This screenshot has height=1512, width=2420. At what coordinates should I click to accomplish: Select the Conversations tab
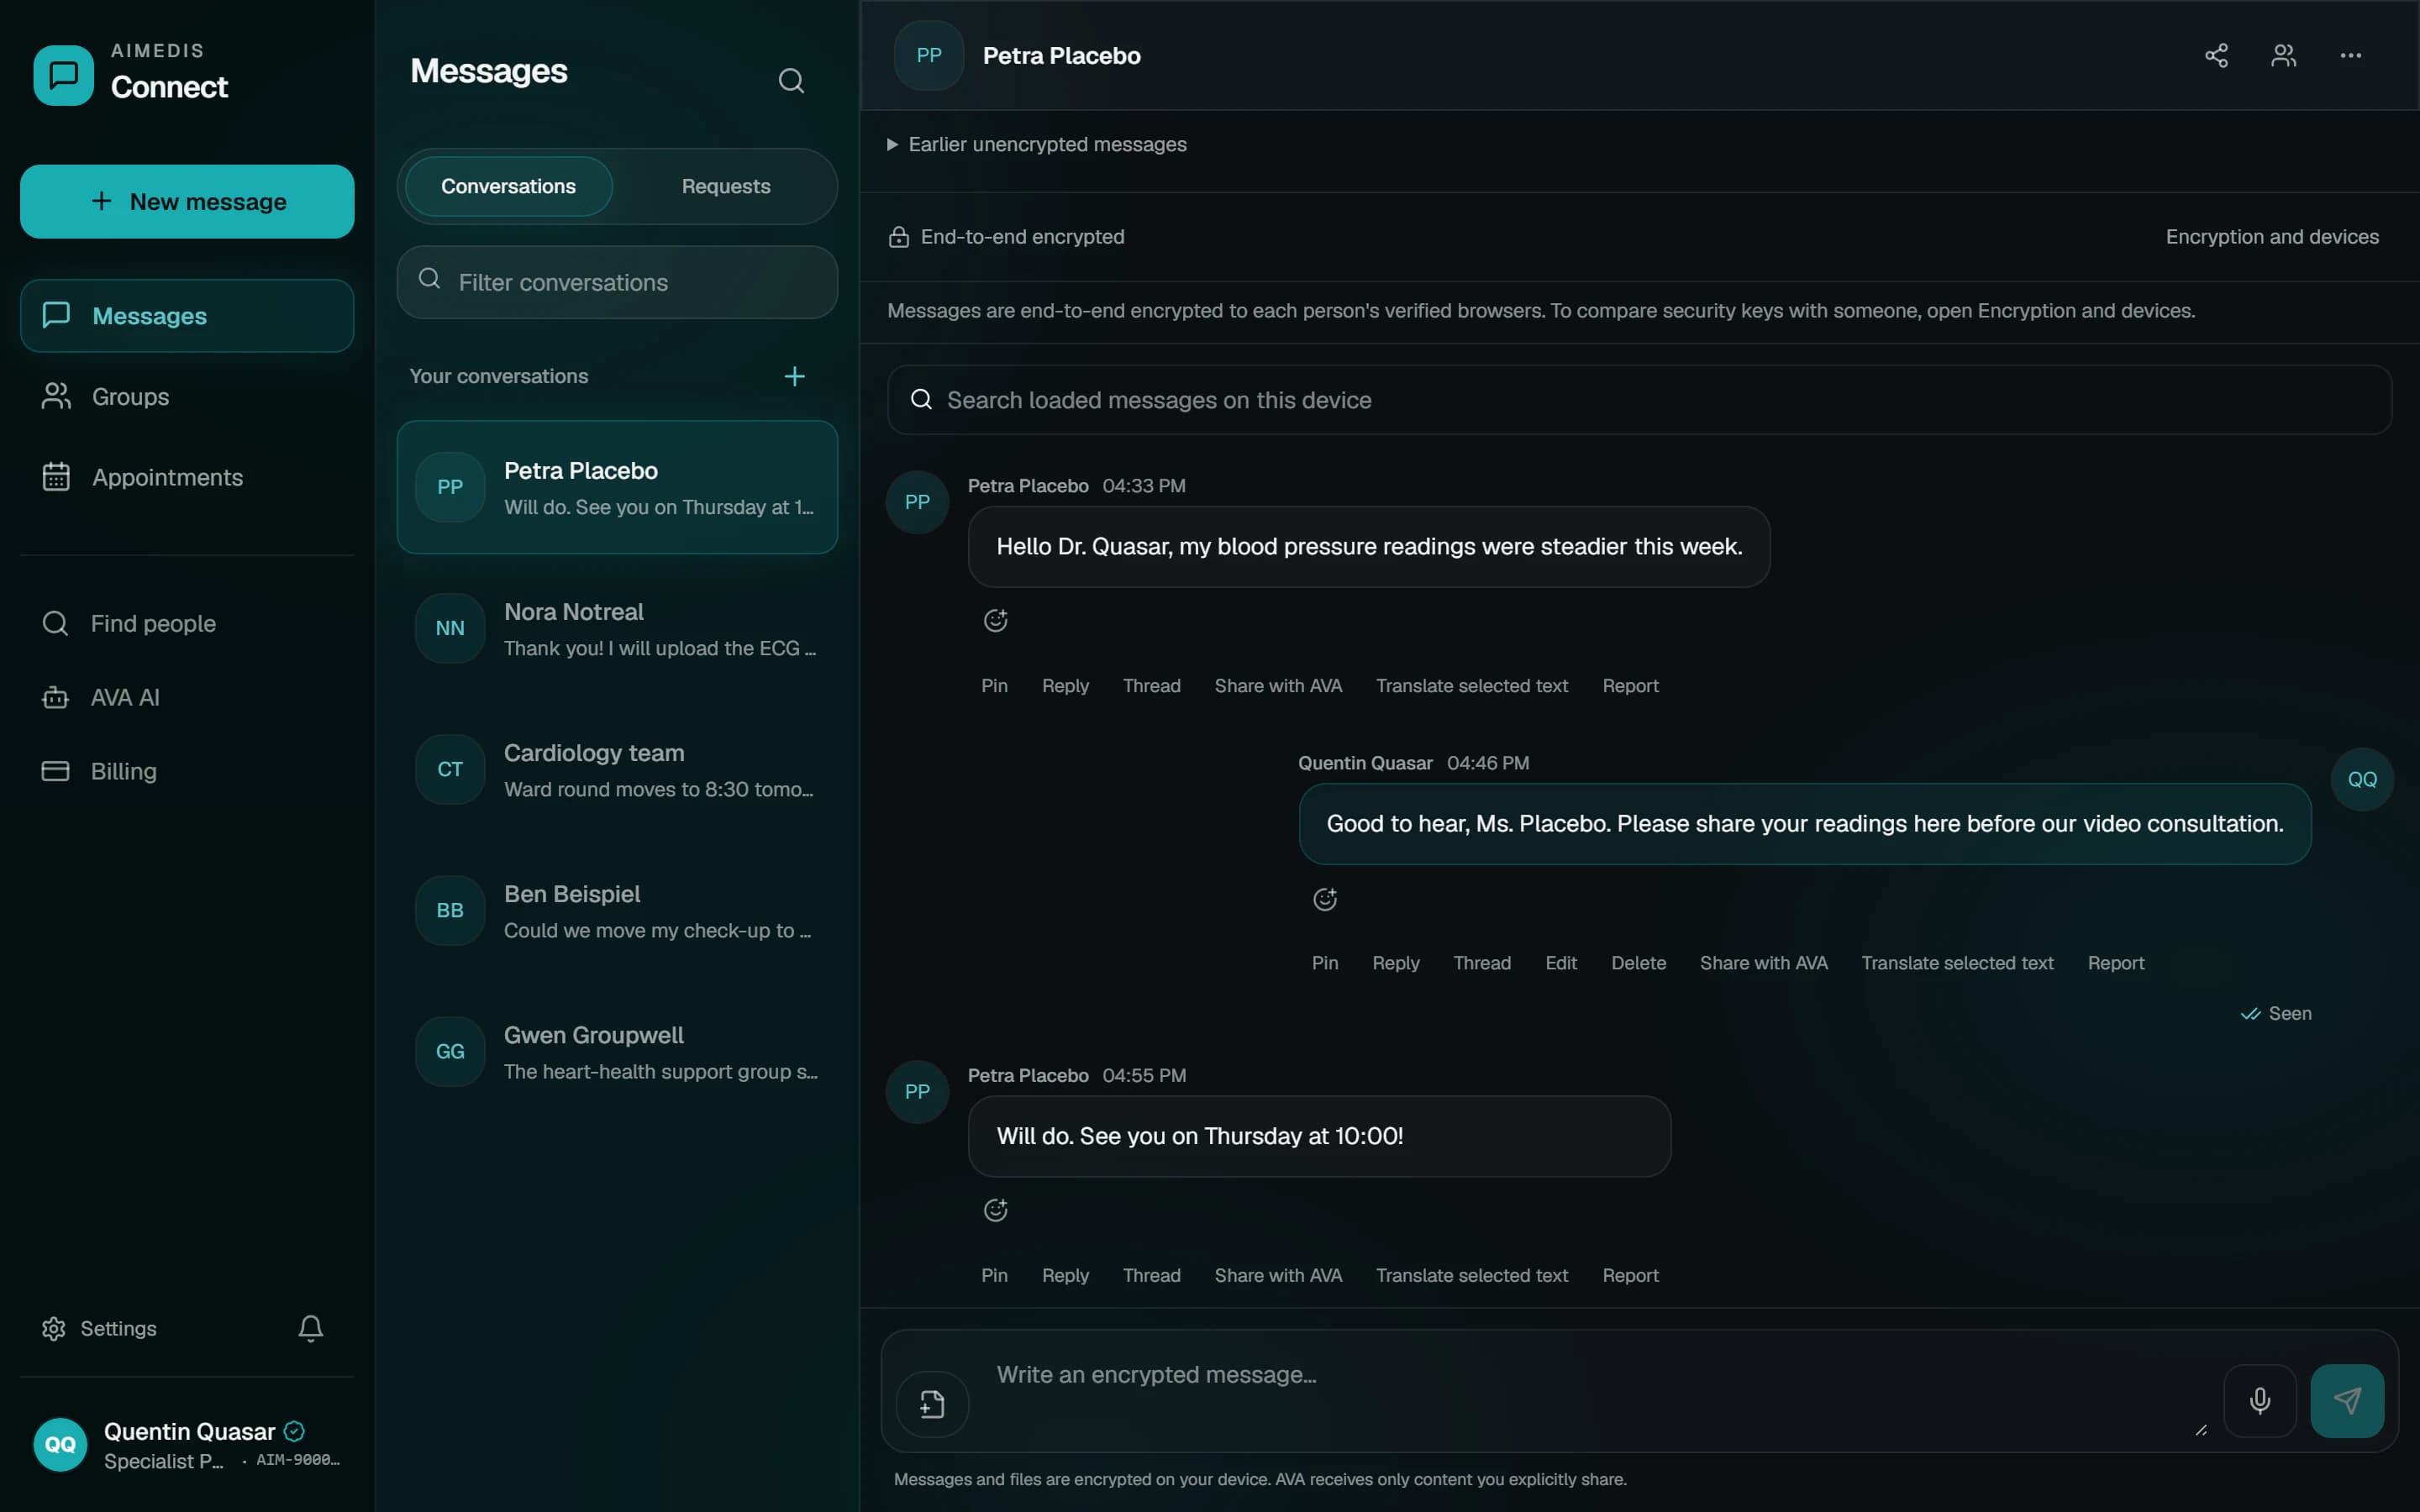[x=508, y=186]
